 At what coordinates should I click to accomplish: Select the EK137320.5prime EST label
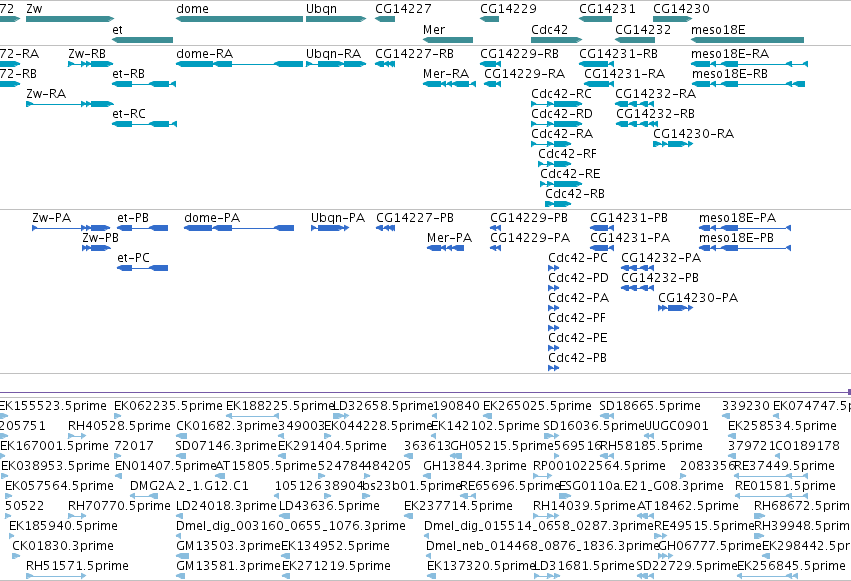tap(481, 566)
